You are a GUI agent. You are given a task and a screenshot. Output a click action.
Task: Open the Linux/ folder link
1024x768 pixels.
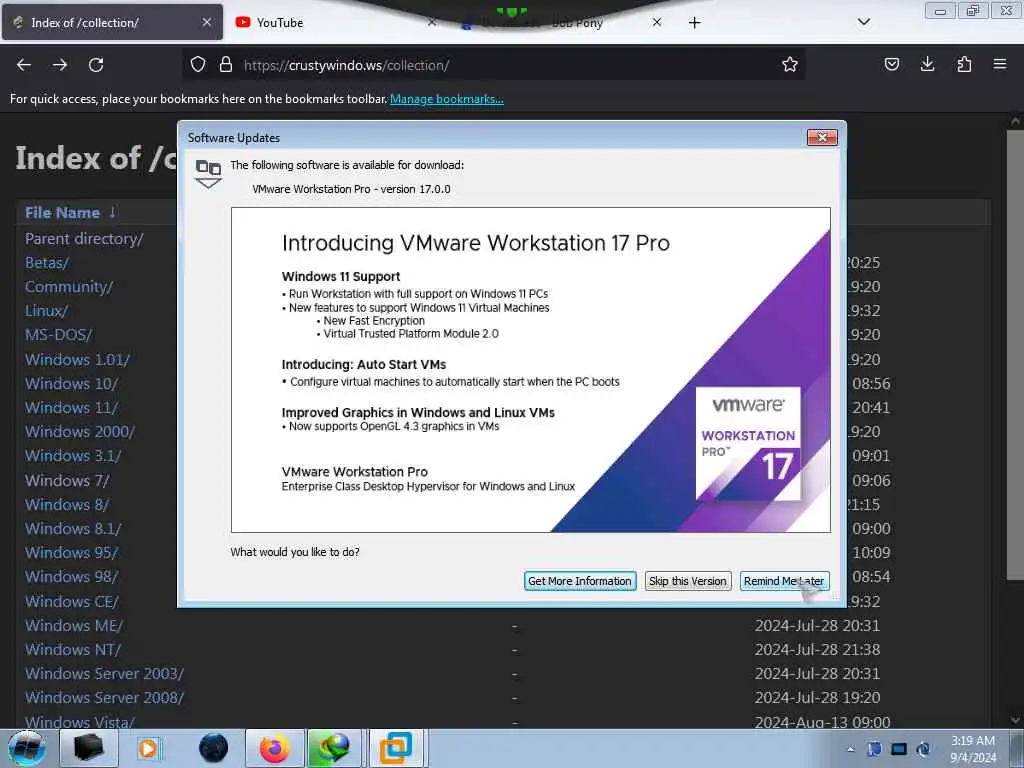[x=46, y=311]
